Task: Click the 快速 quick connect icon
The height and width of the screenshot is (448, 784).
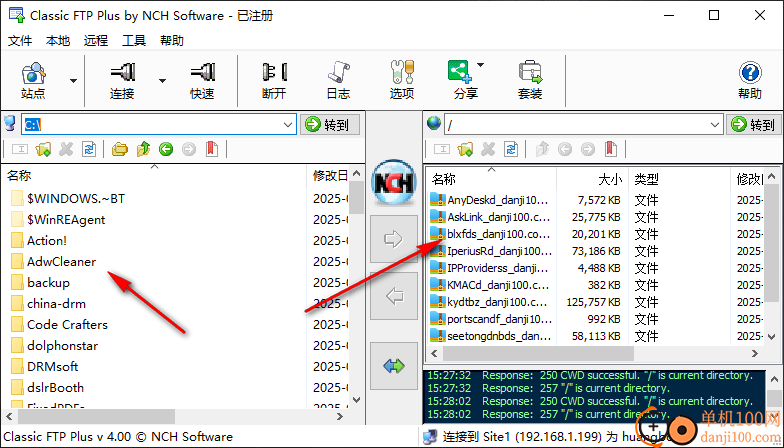Action: click(202, 80)
